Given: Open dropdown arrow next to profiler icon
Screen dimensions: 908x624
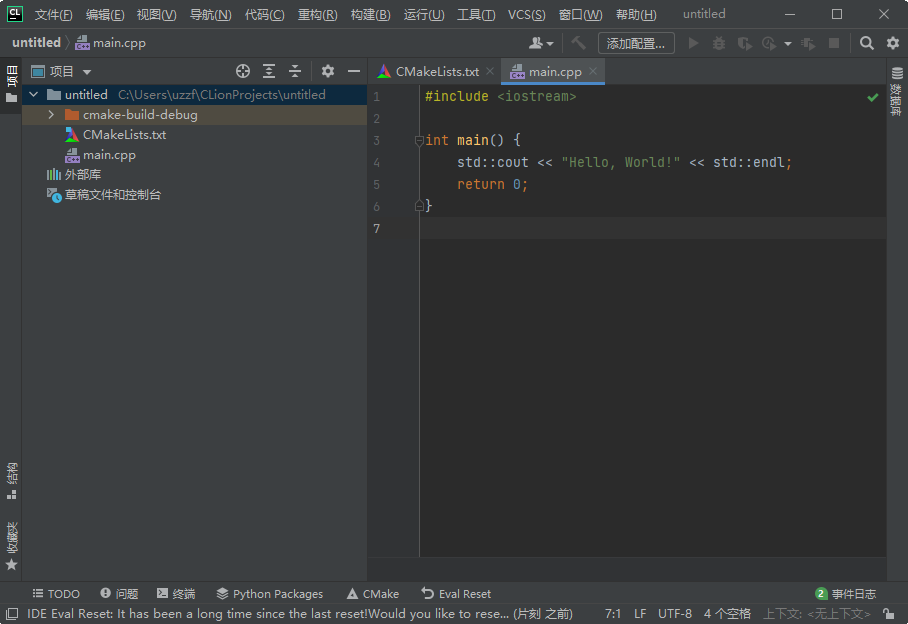Looking at the screenshot, I should click(788, 43).
